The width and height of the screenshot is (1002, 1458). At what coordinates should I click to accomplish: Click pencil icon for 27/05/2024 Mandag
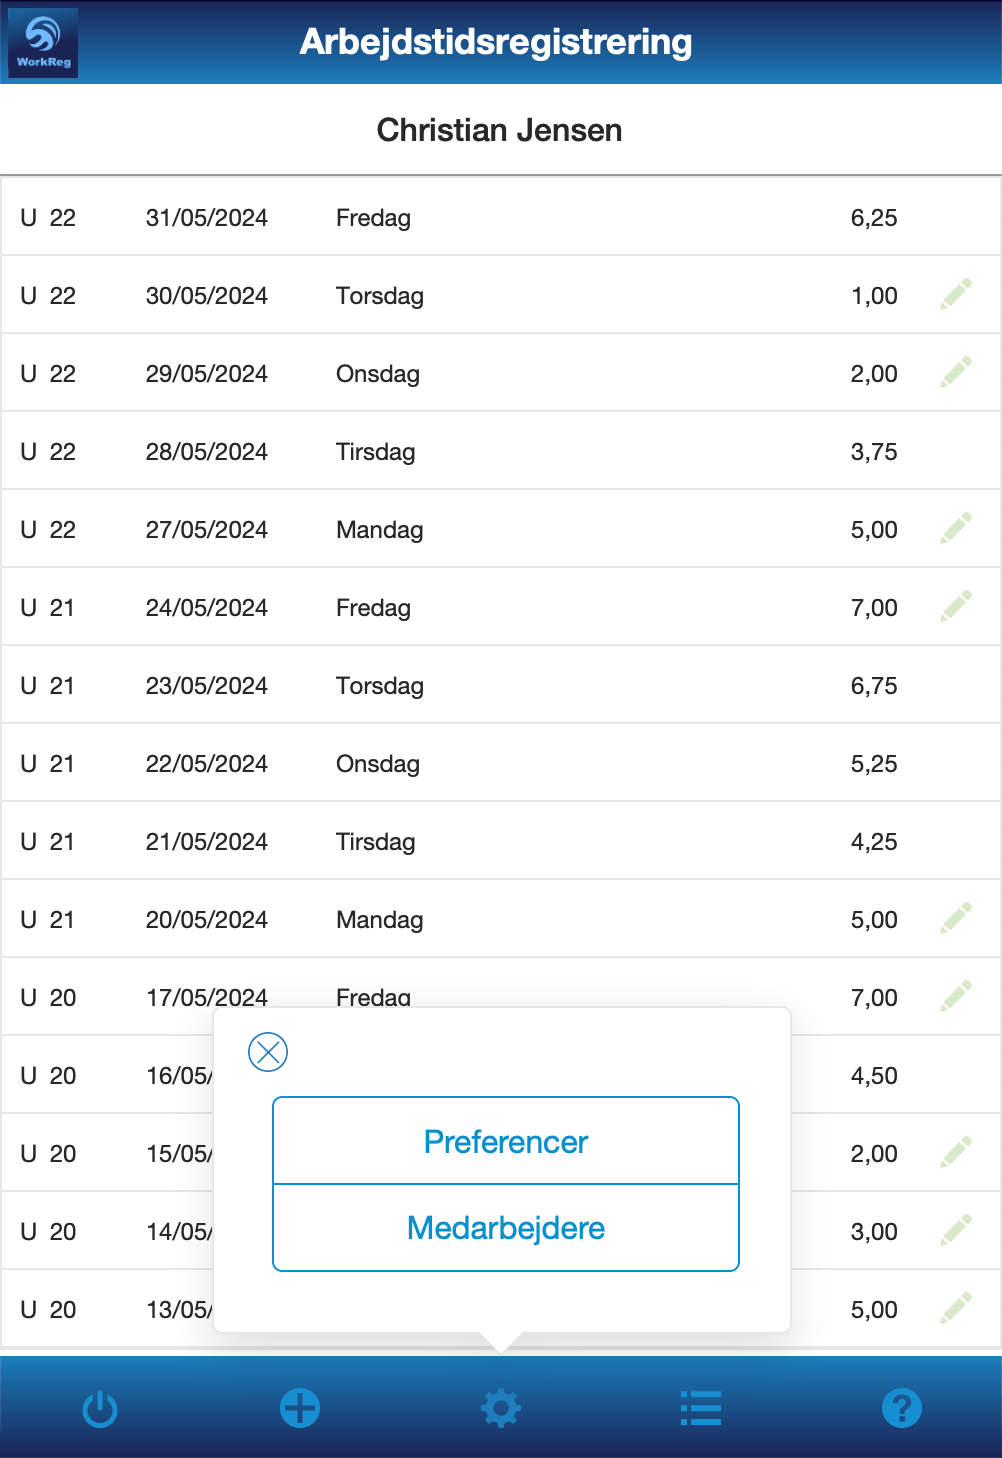[956, 529]
